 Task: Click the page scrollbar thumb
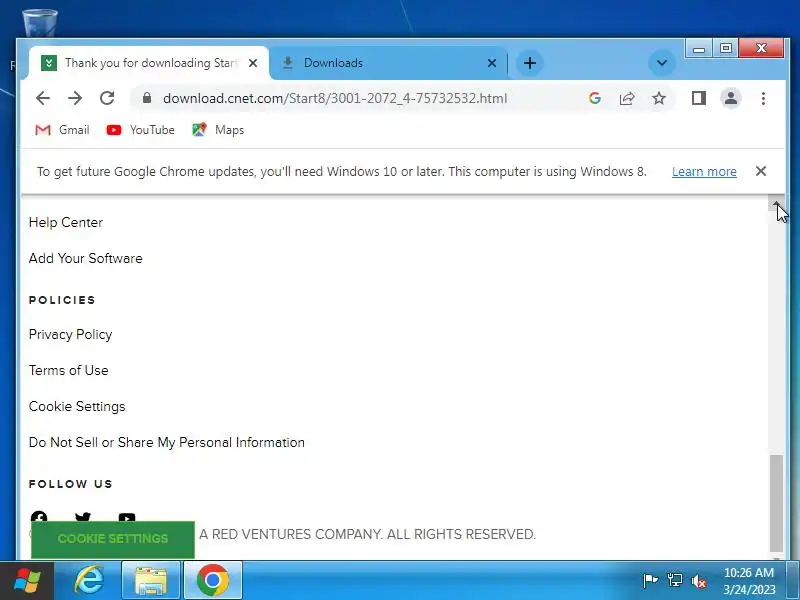point(777,503)
